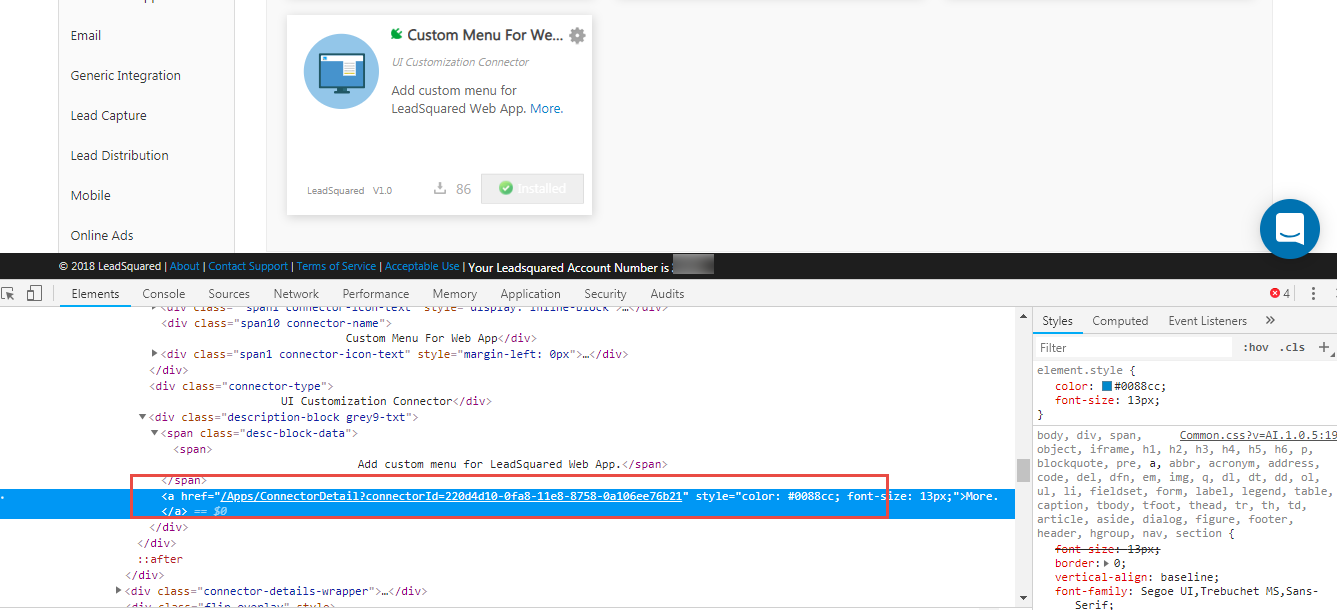Select the Email category in the sidebar
Screen dimensions: 1337x610
86,35
